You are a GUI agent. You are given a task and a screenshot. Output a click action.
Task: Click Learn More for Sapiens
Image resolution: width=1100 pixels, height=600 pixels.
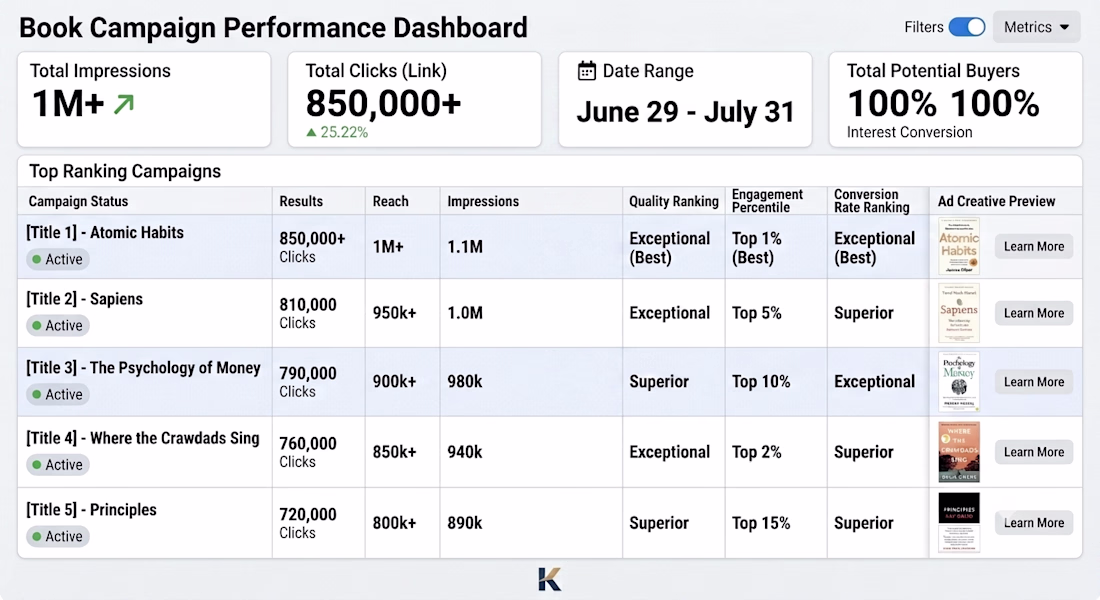pos(1033,313)
